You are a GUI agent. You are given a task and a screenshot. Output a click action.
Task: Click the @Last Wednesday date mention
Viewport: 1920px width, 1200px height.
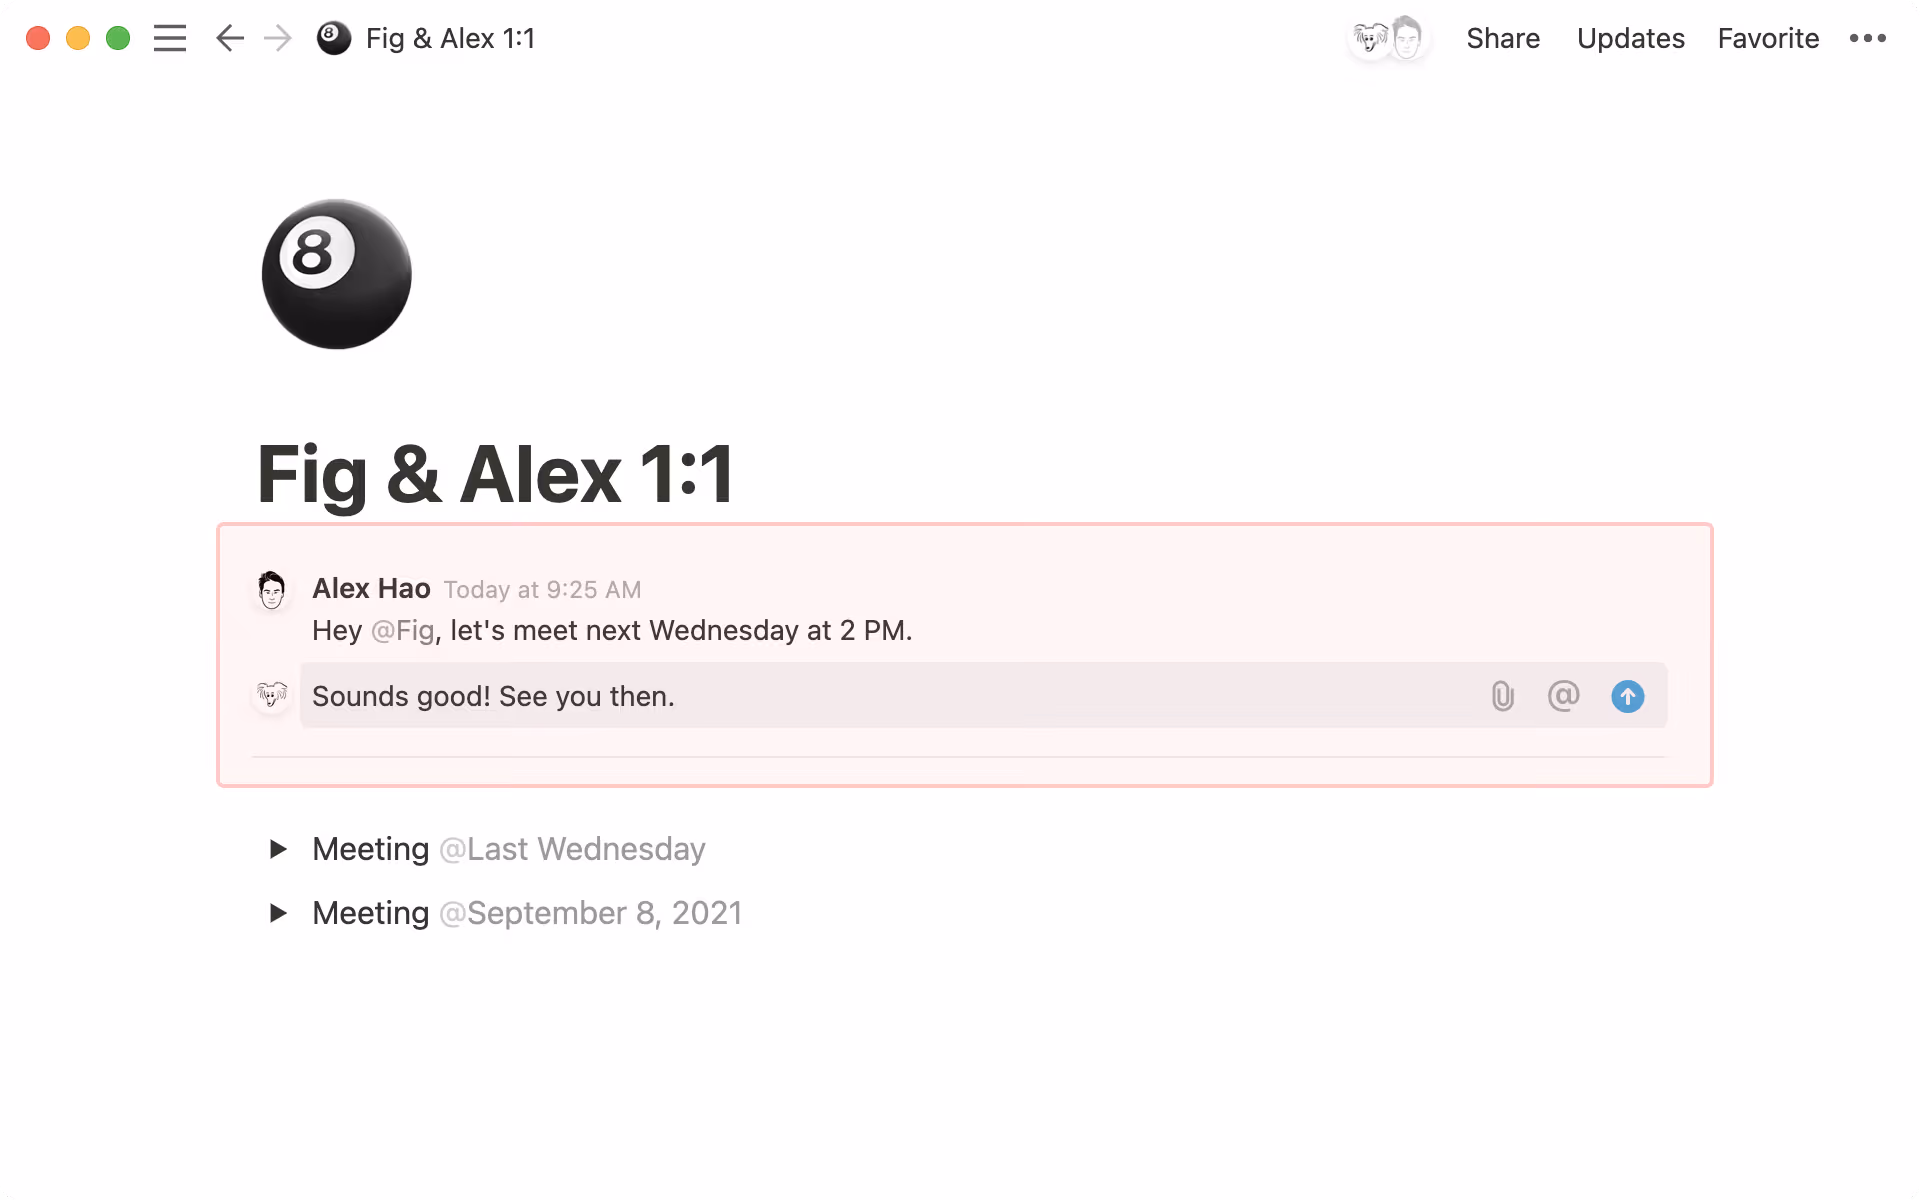[x=572, y=849]
